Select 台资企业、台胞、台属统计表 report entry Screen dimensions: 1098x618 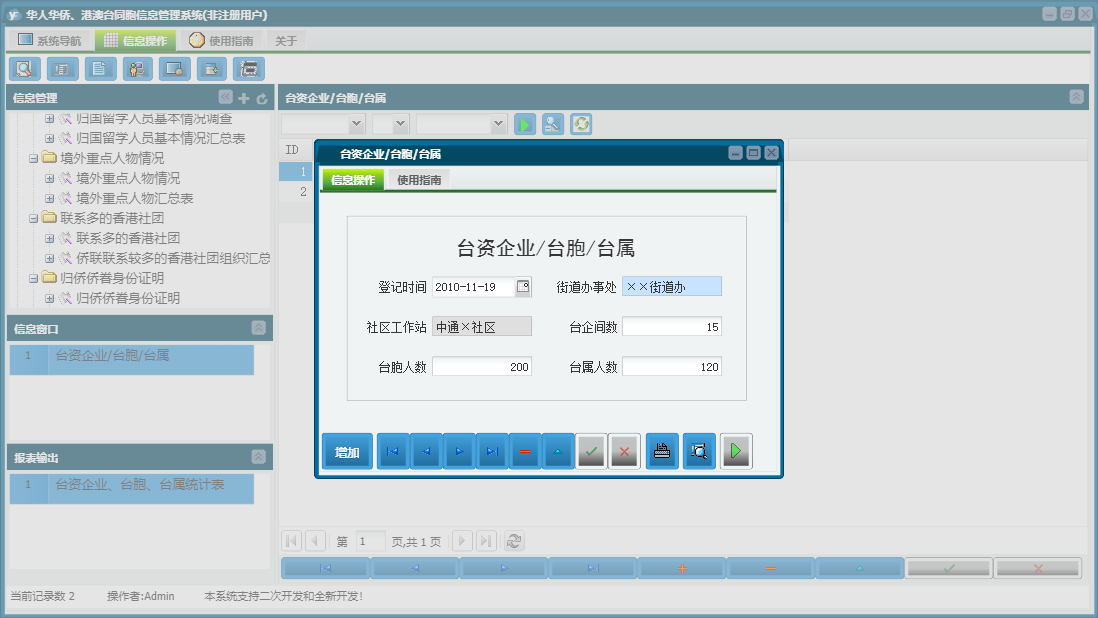coord(132,489)
